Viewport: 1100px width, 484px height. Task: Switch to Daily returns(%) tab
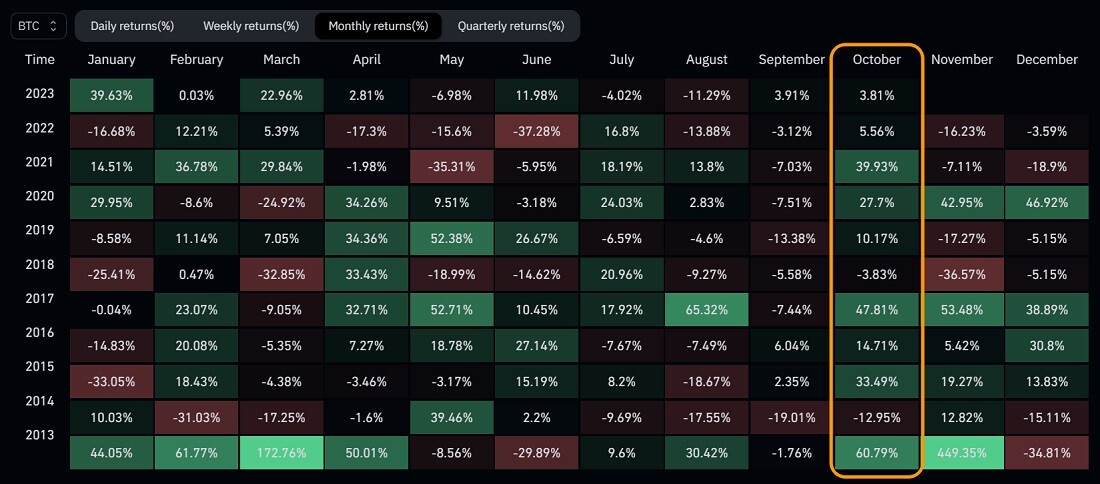[x=132, y=26]
